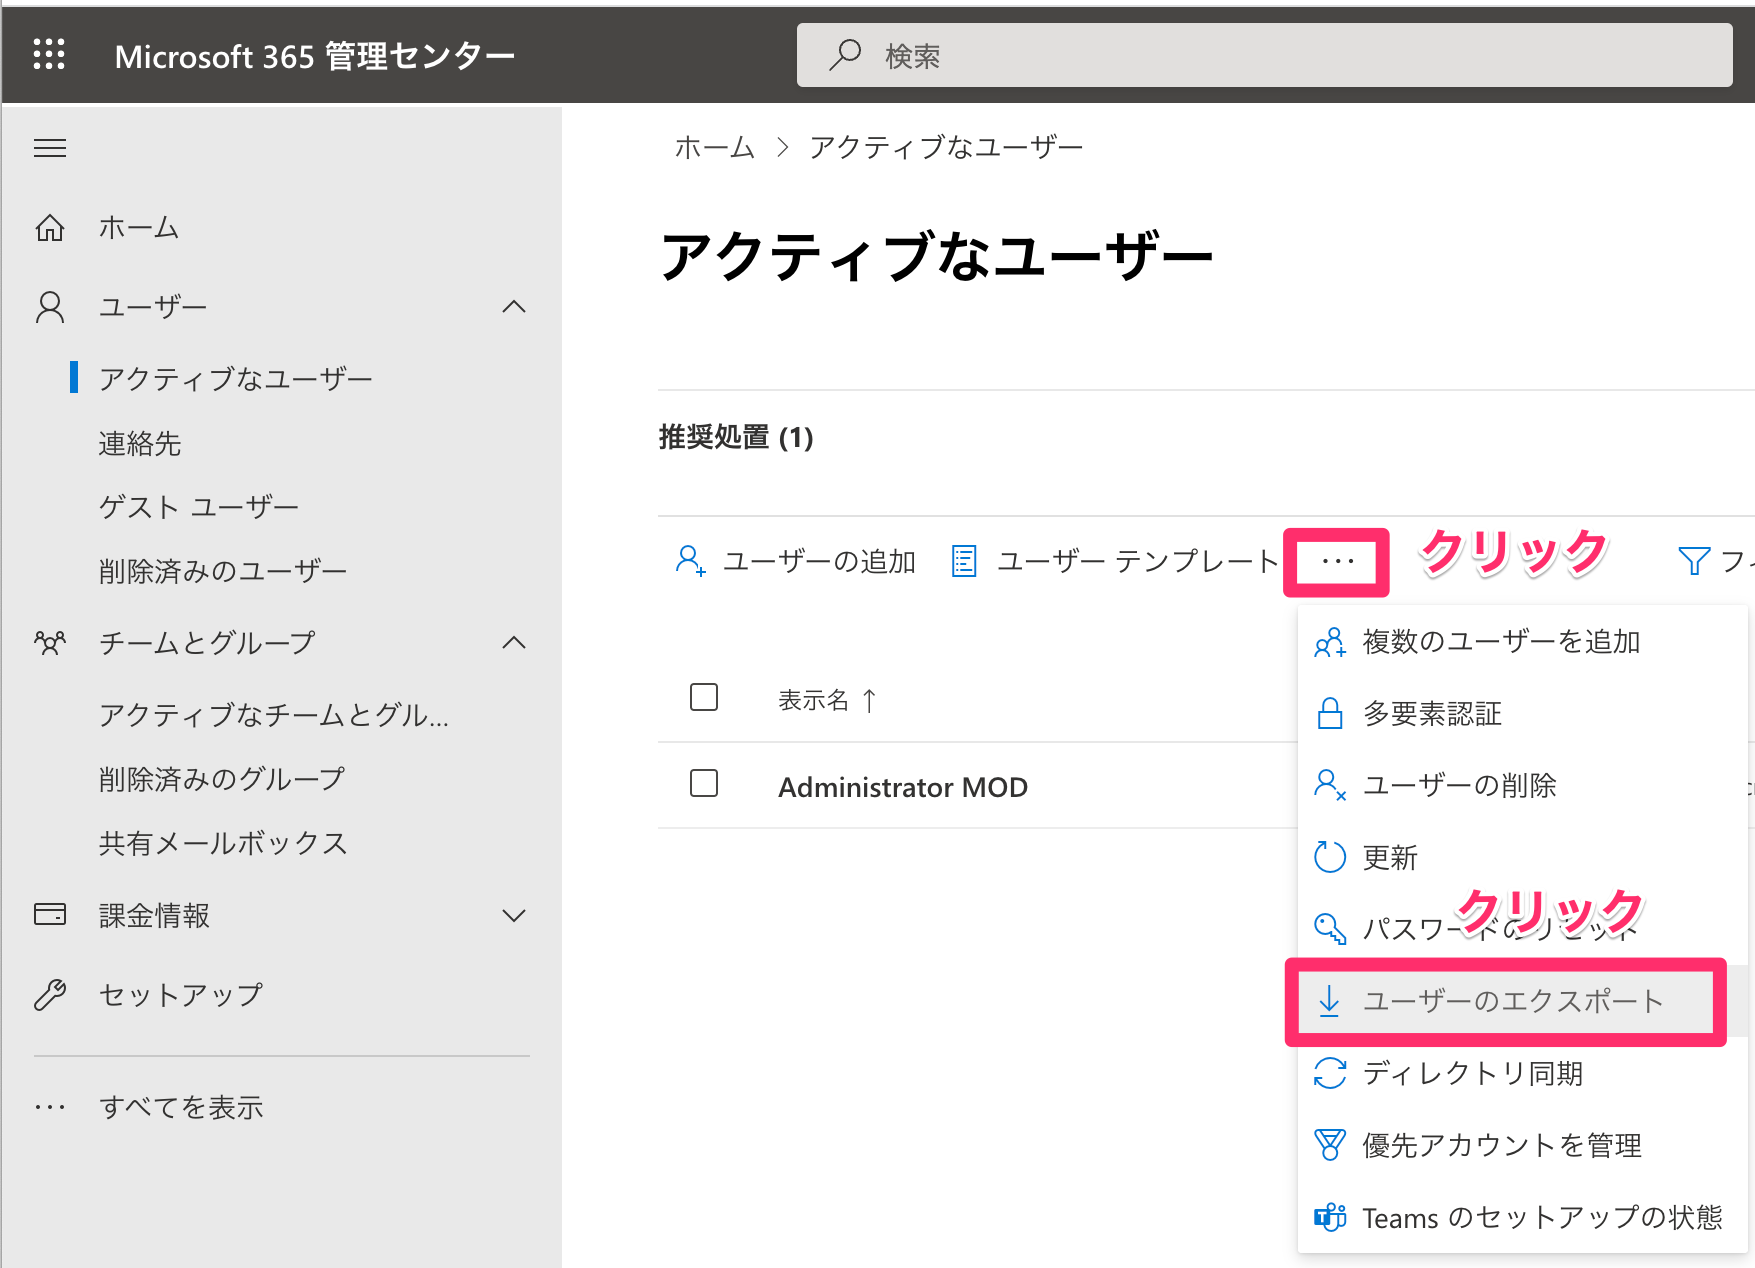1755x1268 pixels.
Task: Select ユーザーの削除 menu item
Action: click(x=1523, y=786)
